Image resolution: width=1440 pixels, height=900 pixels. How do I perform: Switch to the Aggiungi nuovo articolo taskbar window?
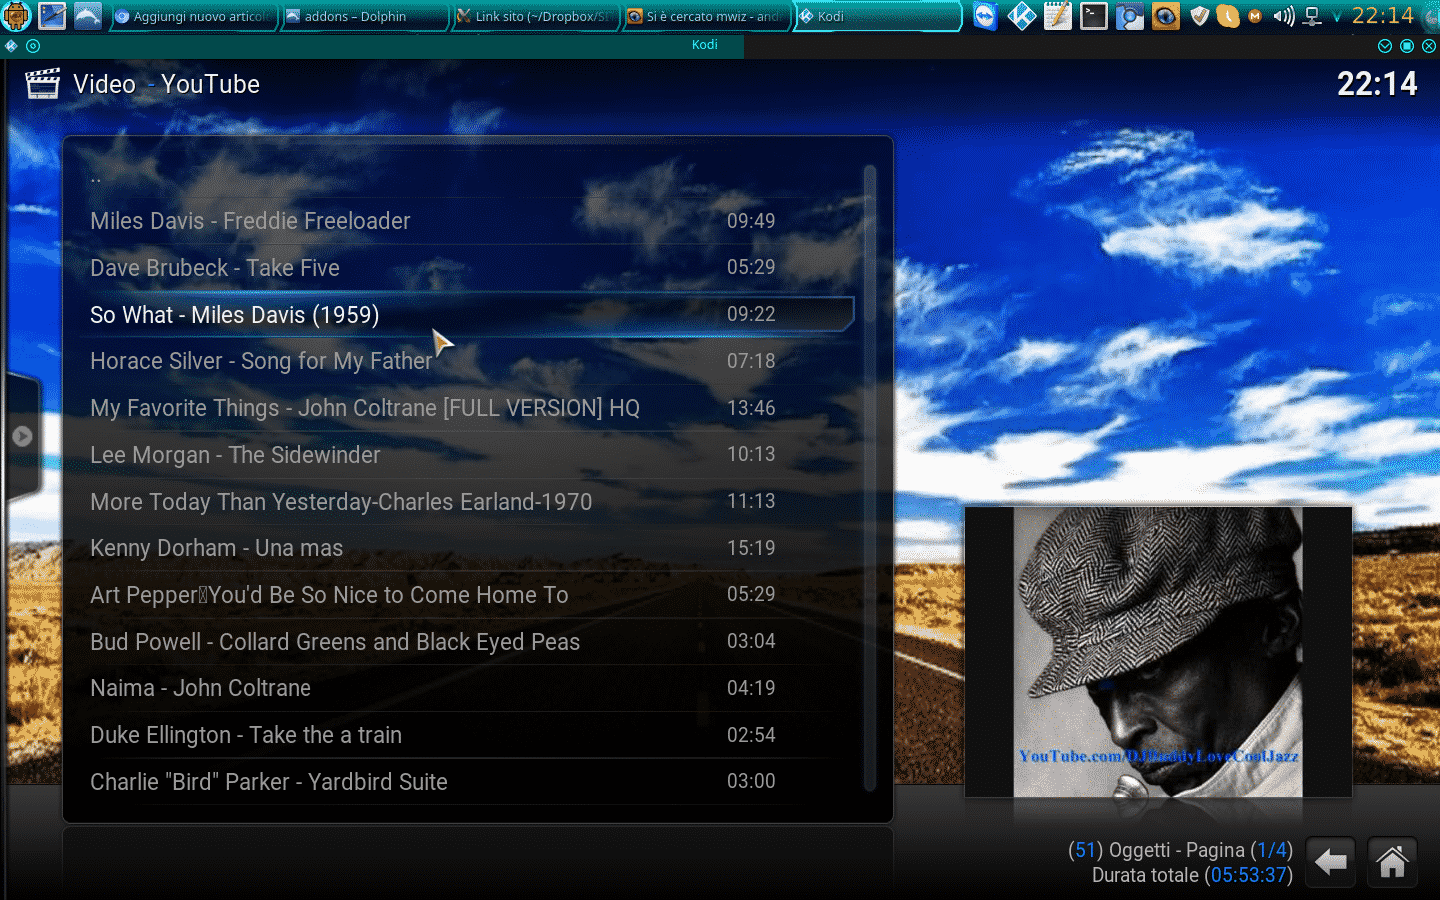192,16
